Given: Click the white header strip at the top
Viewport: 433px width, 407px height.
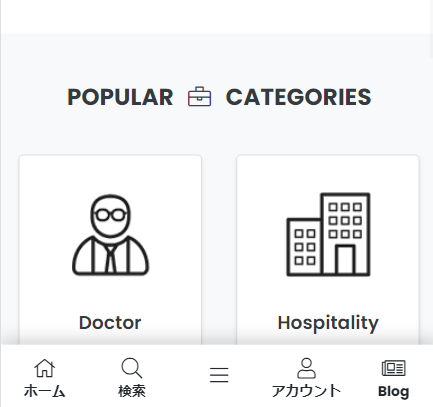Looking at the screenshot, I should coord(215,16).
